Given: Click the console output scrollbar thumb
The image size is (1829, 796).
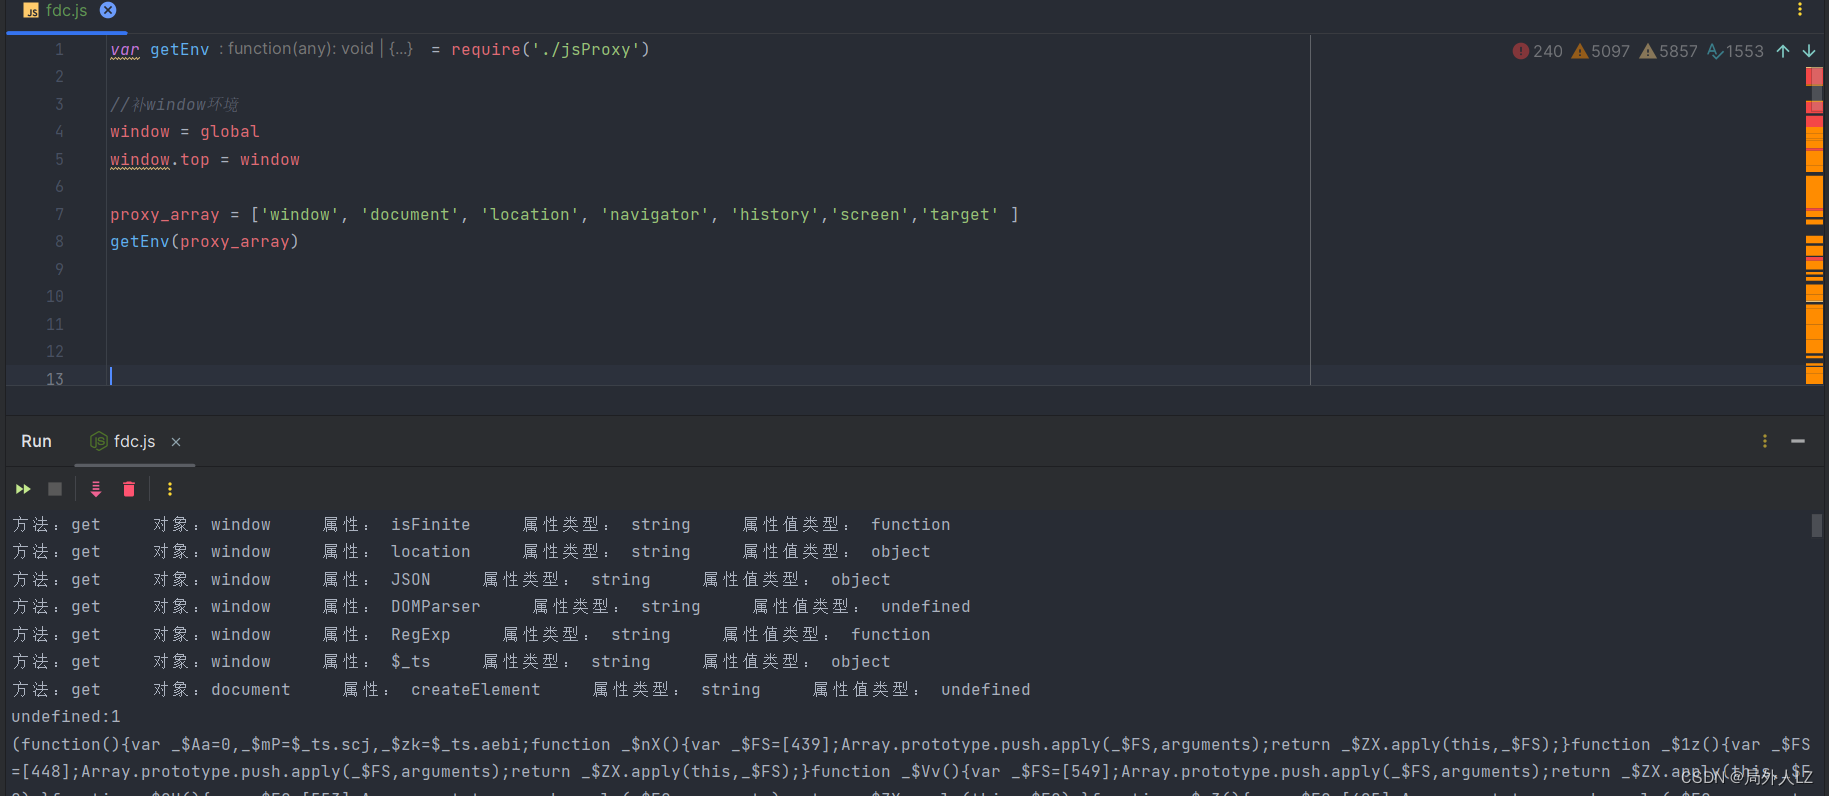Looking at the screenshot, I should (1817, 525).
